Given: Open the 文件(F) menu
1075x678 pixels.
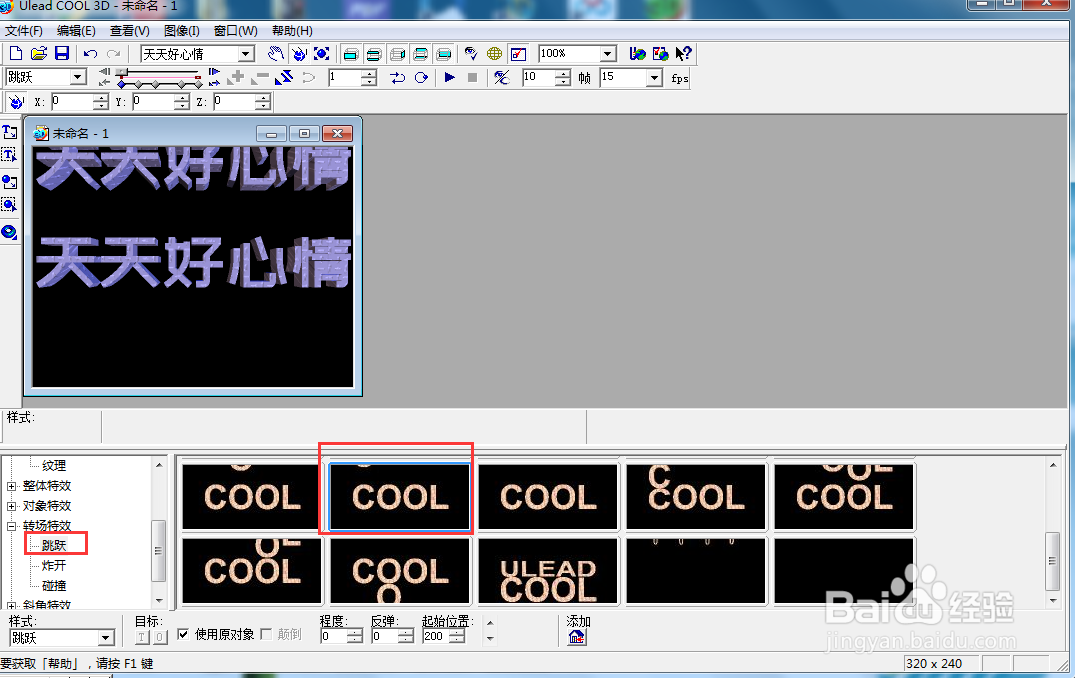Looking at the screenshot, I should tap(23, 31).
